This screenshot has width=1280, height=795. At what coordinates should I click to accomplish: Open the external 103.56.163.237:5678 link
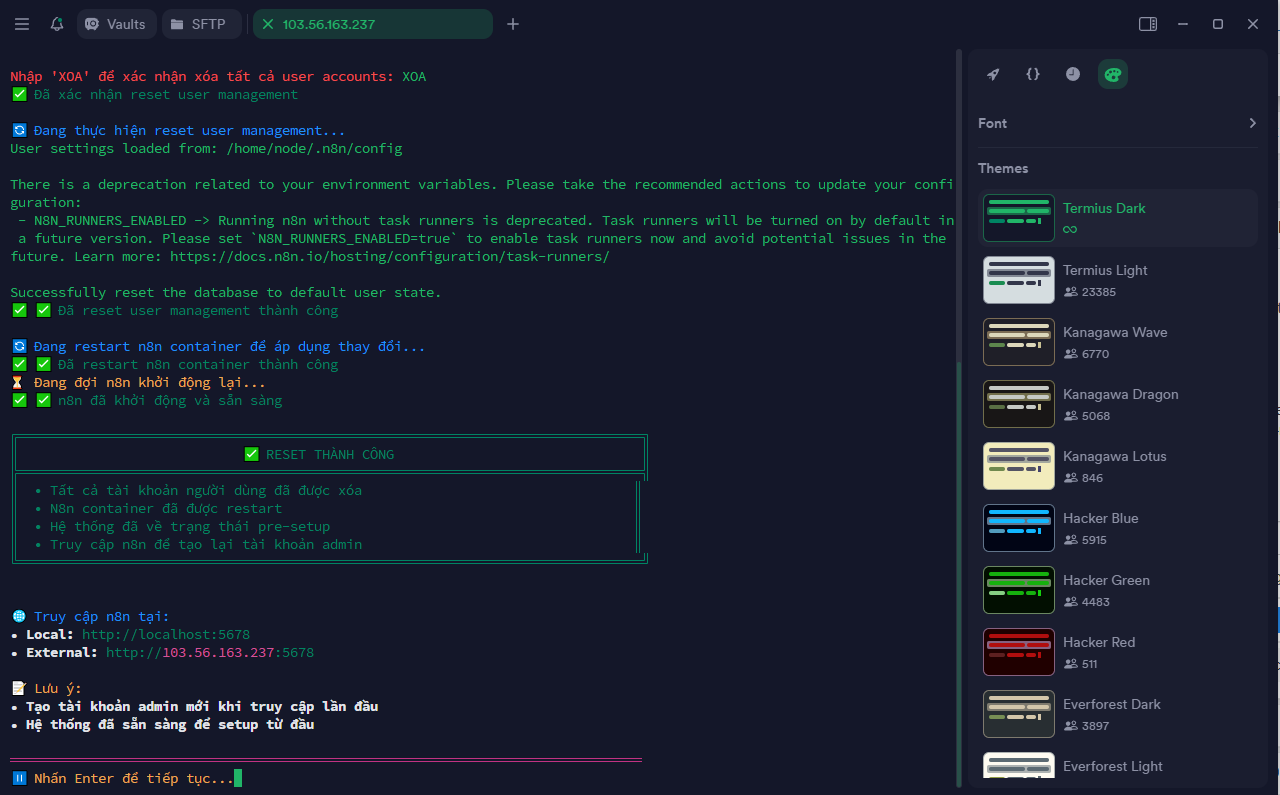tap(210, 653)
